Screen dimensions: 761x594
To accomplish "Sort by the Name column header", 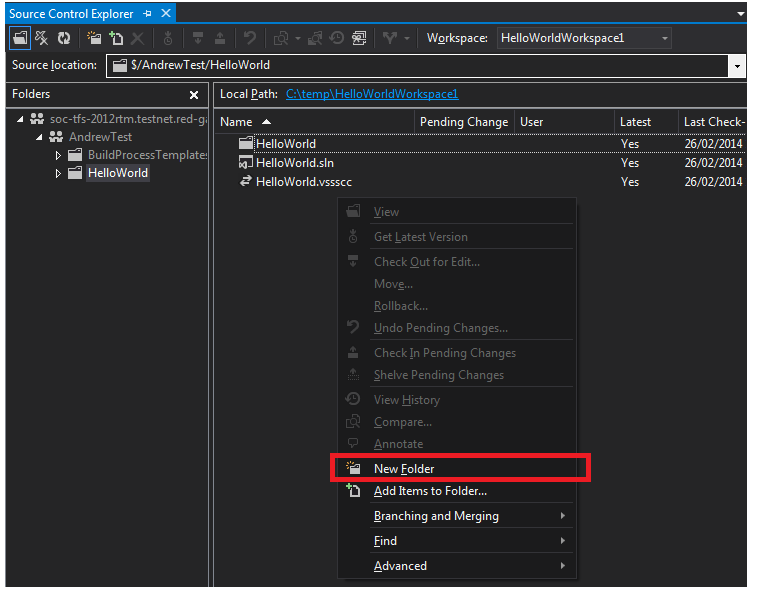I will (237, 122).
